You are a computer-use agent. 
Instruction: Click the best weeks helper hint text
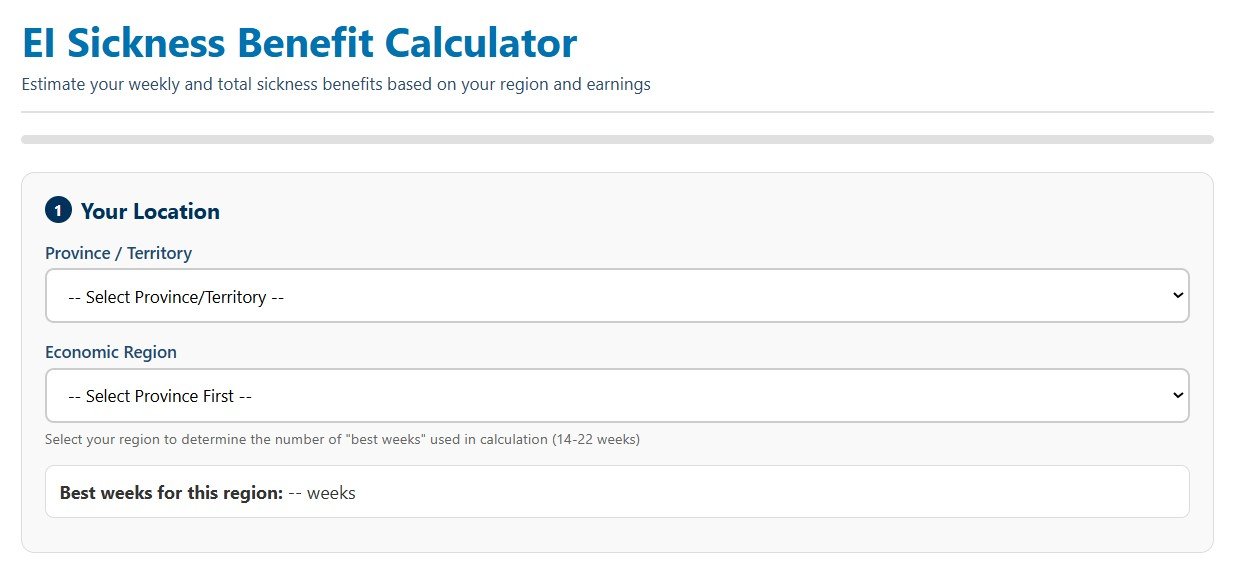point(342,439)
